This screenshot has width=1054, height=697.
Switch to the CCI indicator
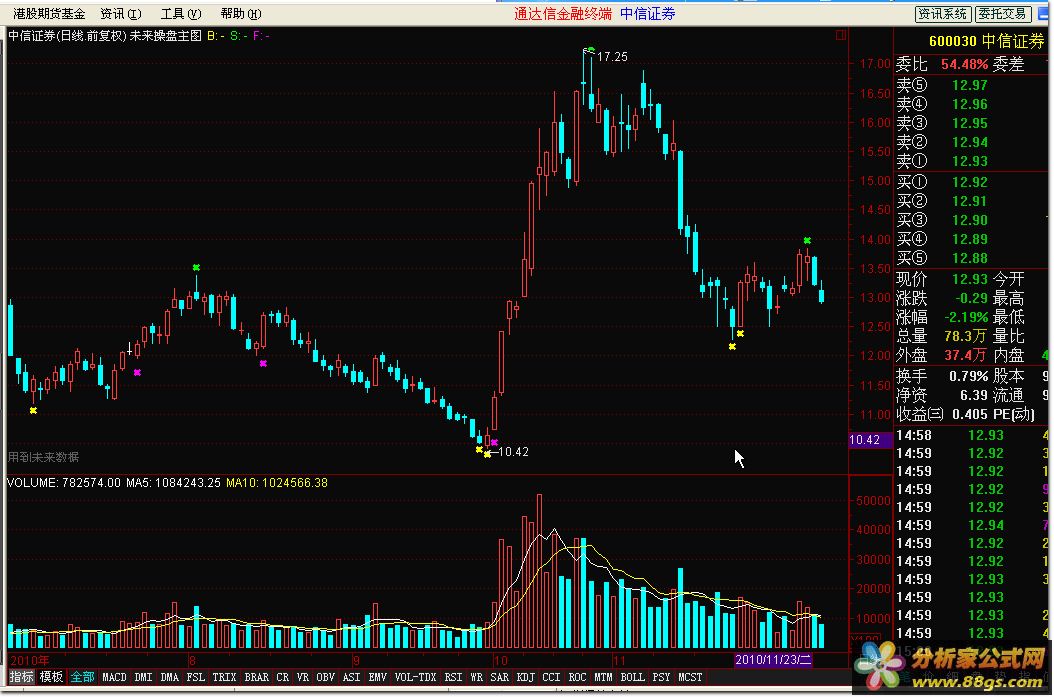click(x=551, y=678)
